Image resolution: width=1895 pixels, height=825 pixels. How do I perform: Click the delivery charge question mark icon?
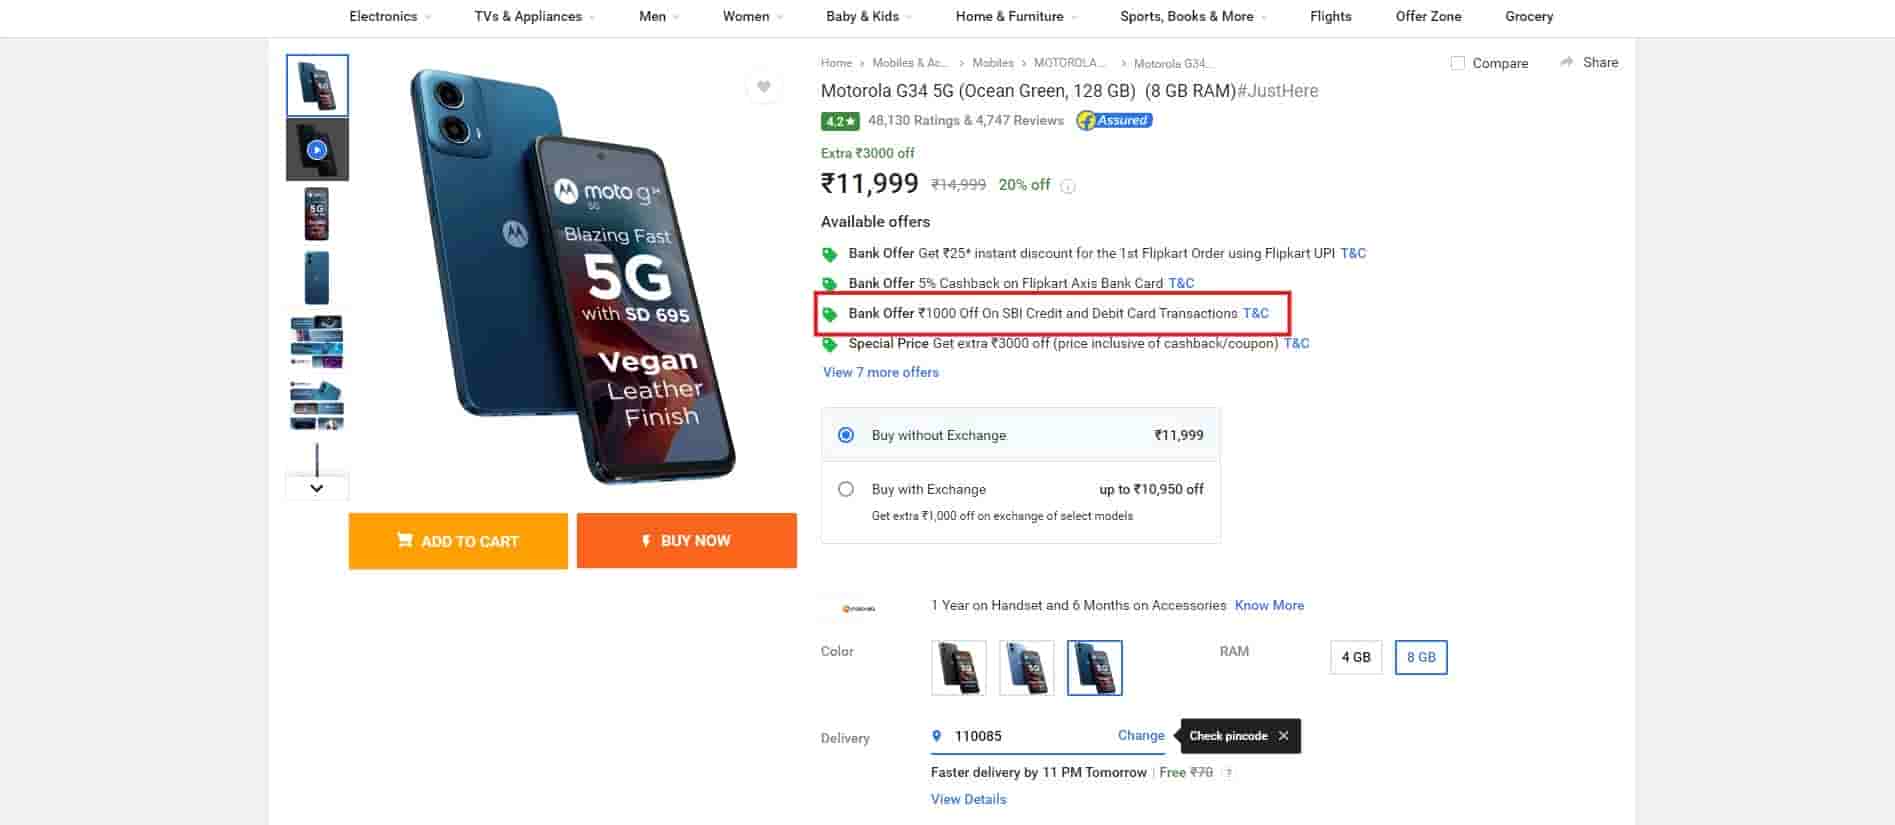point(1229,773)
